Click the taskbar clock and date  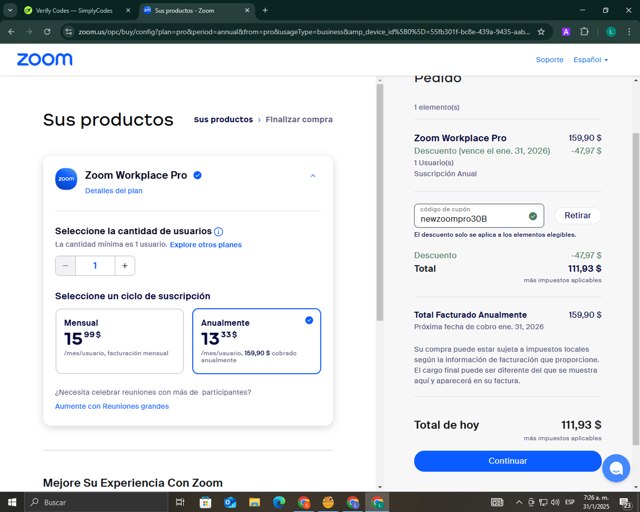point(596,502)
